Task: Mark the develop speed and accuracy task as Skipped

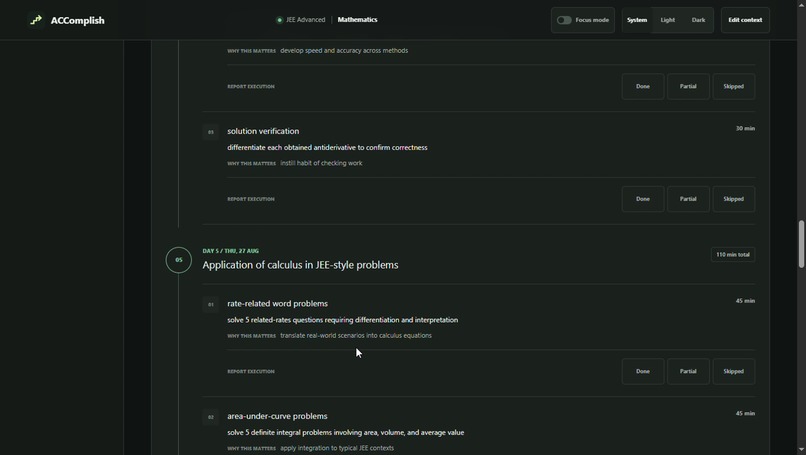Action: tap(734, 86)
